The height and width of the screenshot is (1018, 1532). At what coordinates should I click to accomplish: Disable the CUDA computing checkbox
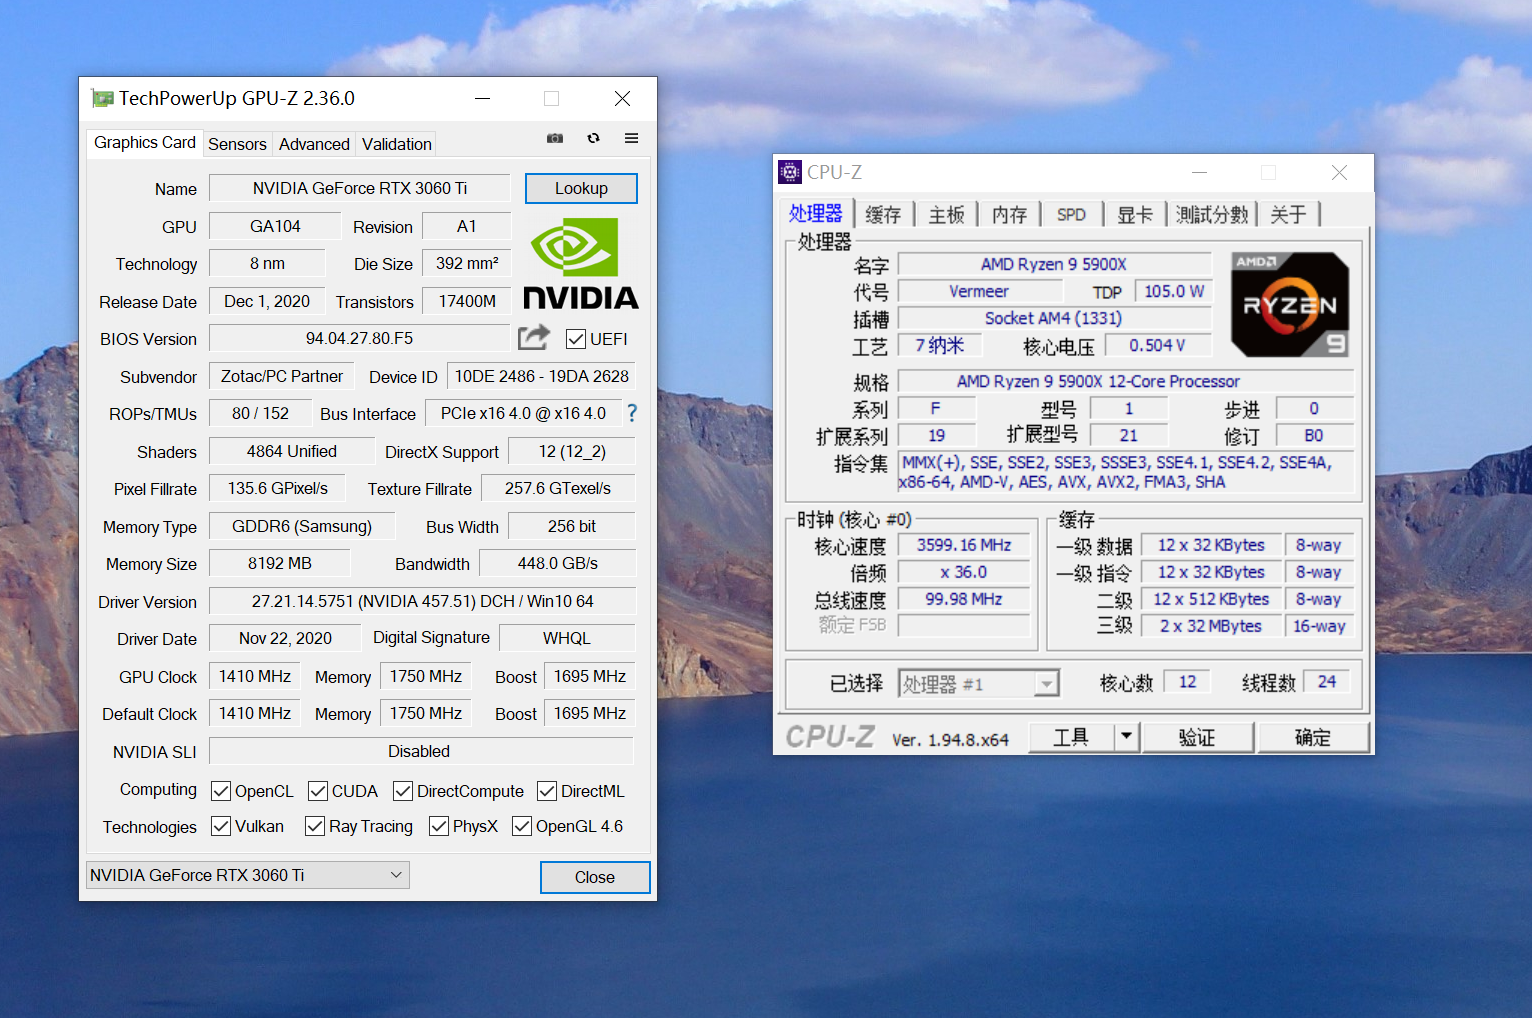(317, 791)
